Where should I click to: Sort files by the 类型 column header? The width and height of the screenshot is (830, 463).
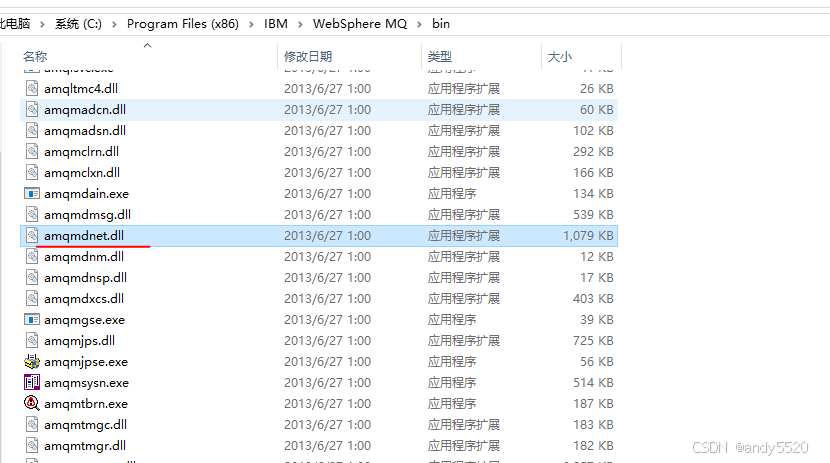440,56
